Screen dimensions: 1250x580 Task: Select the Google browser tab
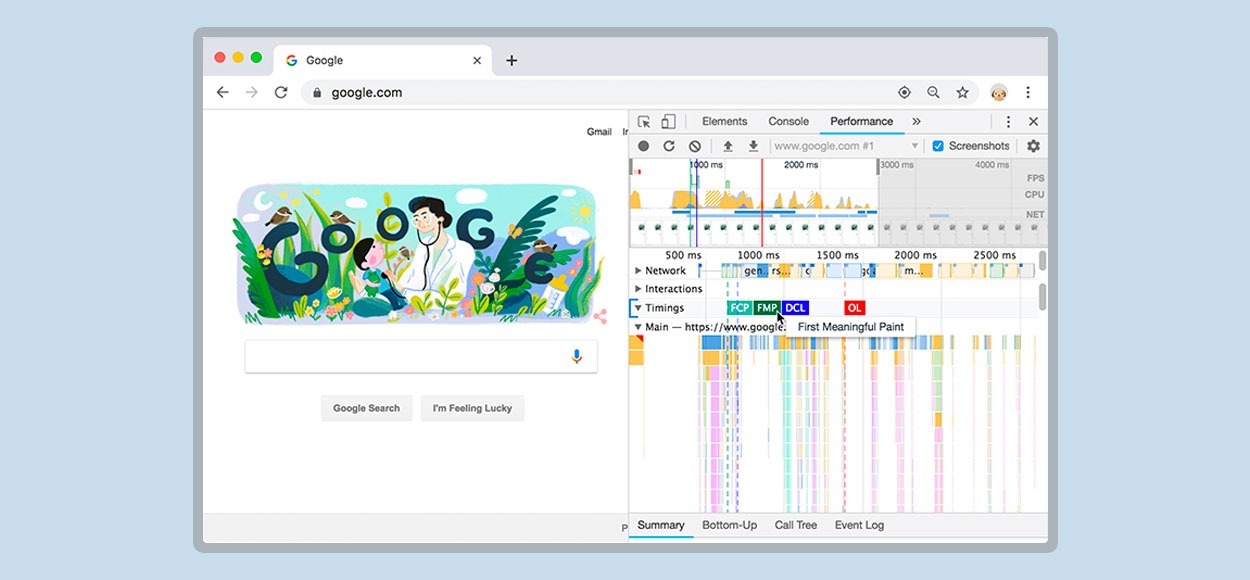point(382,60)
